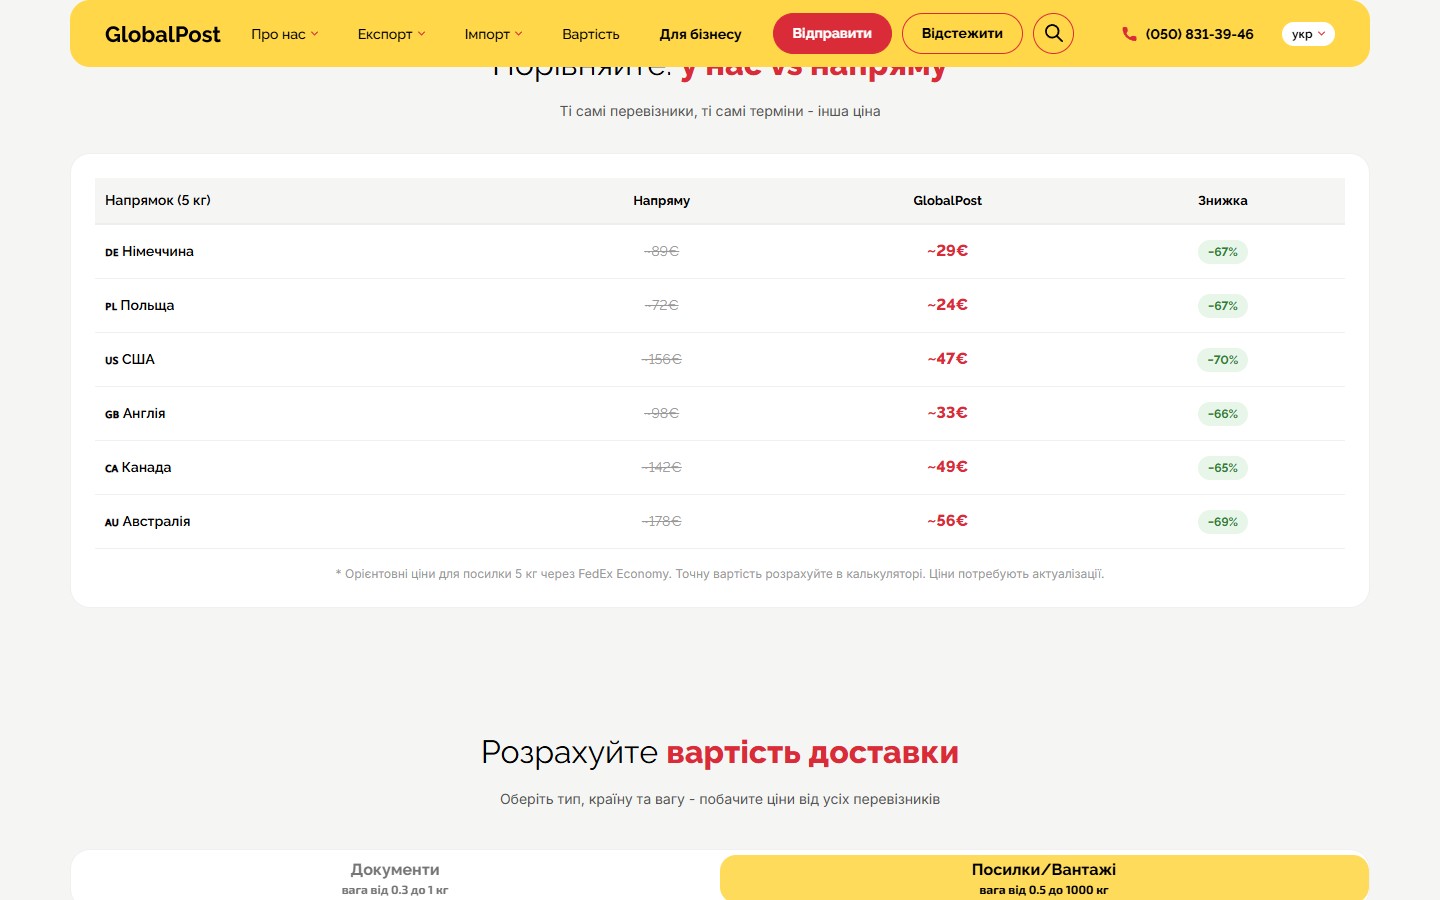Click the crossed-out 178€ price
The image size is (1440, 900).
click(661, 521)
